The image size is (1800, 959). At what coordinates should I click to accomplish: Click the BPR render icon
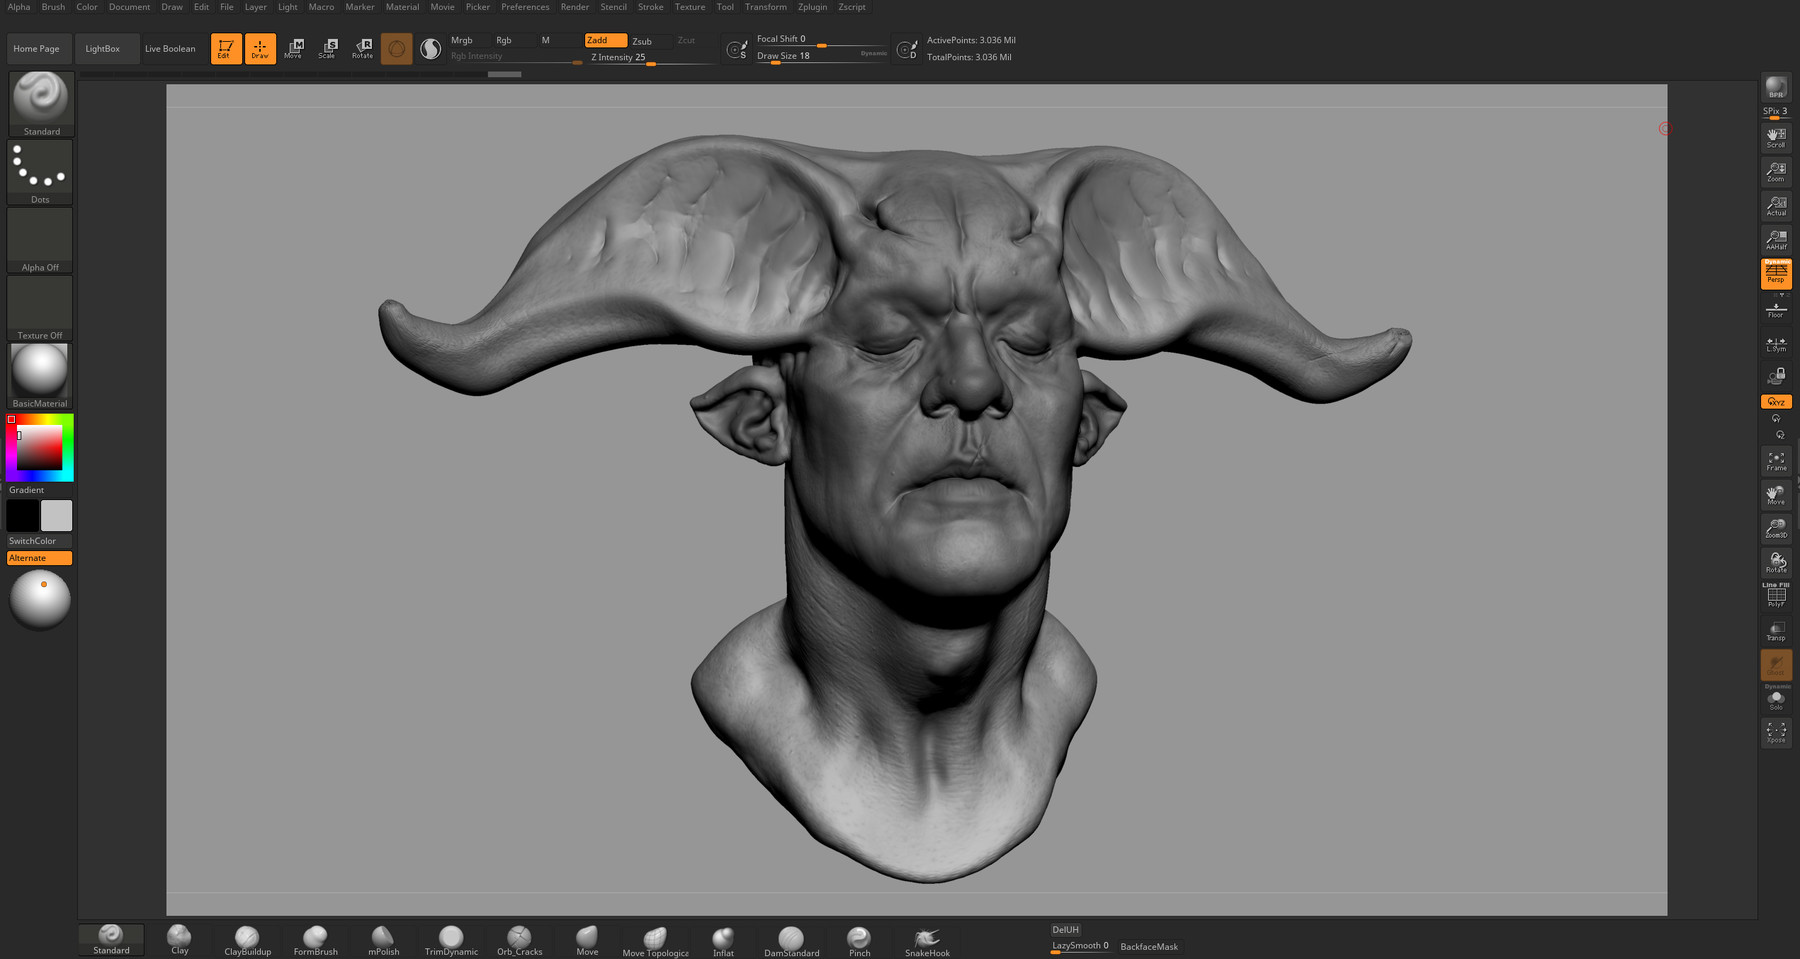(x=1776, y=86)
